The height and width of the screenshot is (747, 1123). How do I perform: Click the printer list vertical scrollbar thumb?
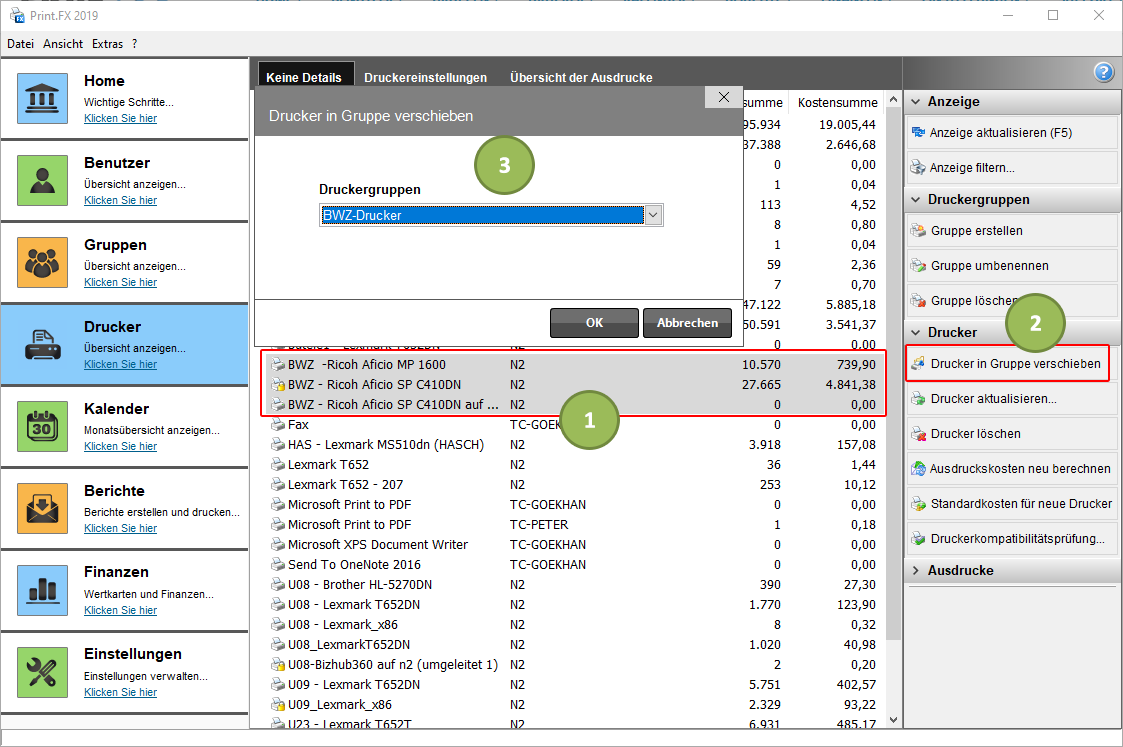pyautogui.click(x=893, y=372)
